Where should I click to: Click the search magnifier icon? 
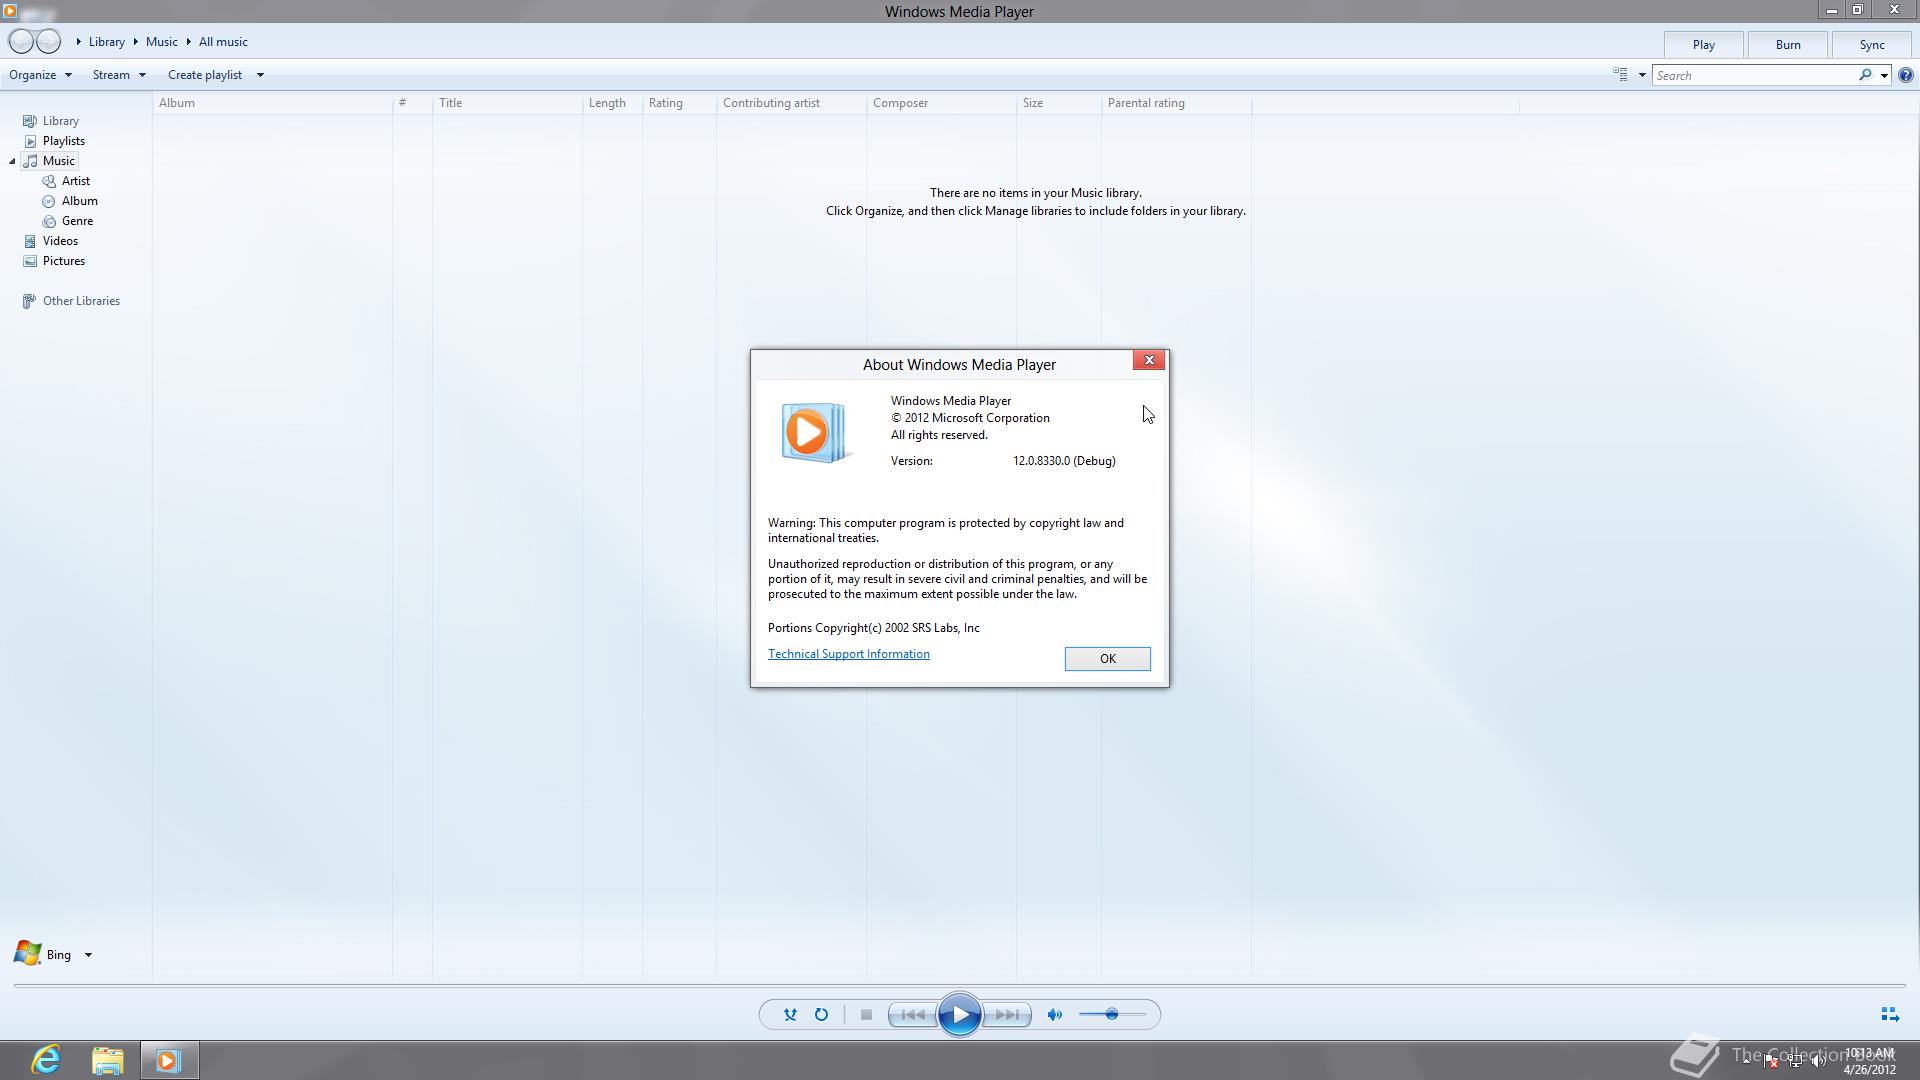point(1865,75)
